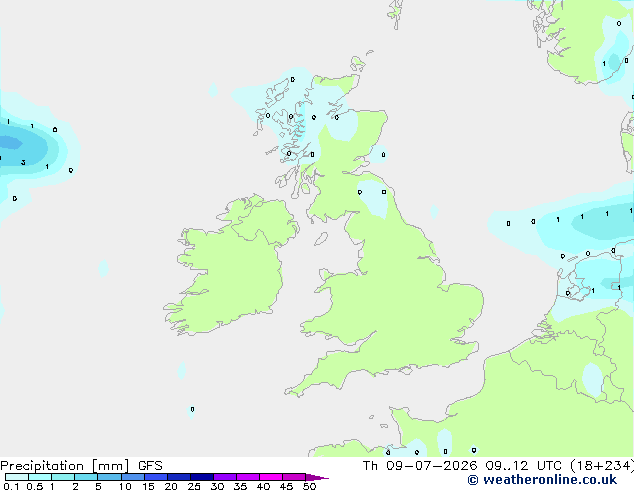Click the 20–25 mm legend color box
The image size is (634, 490).
point(179,477)
